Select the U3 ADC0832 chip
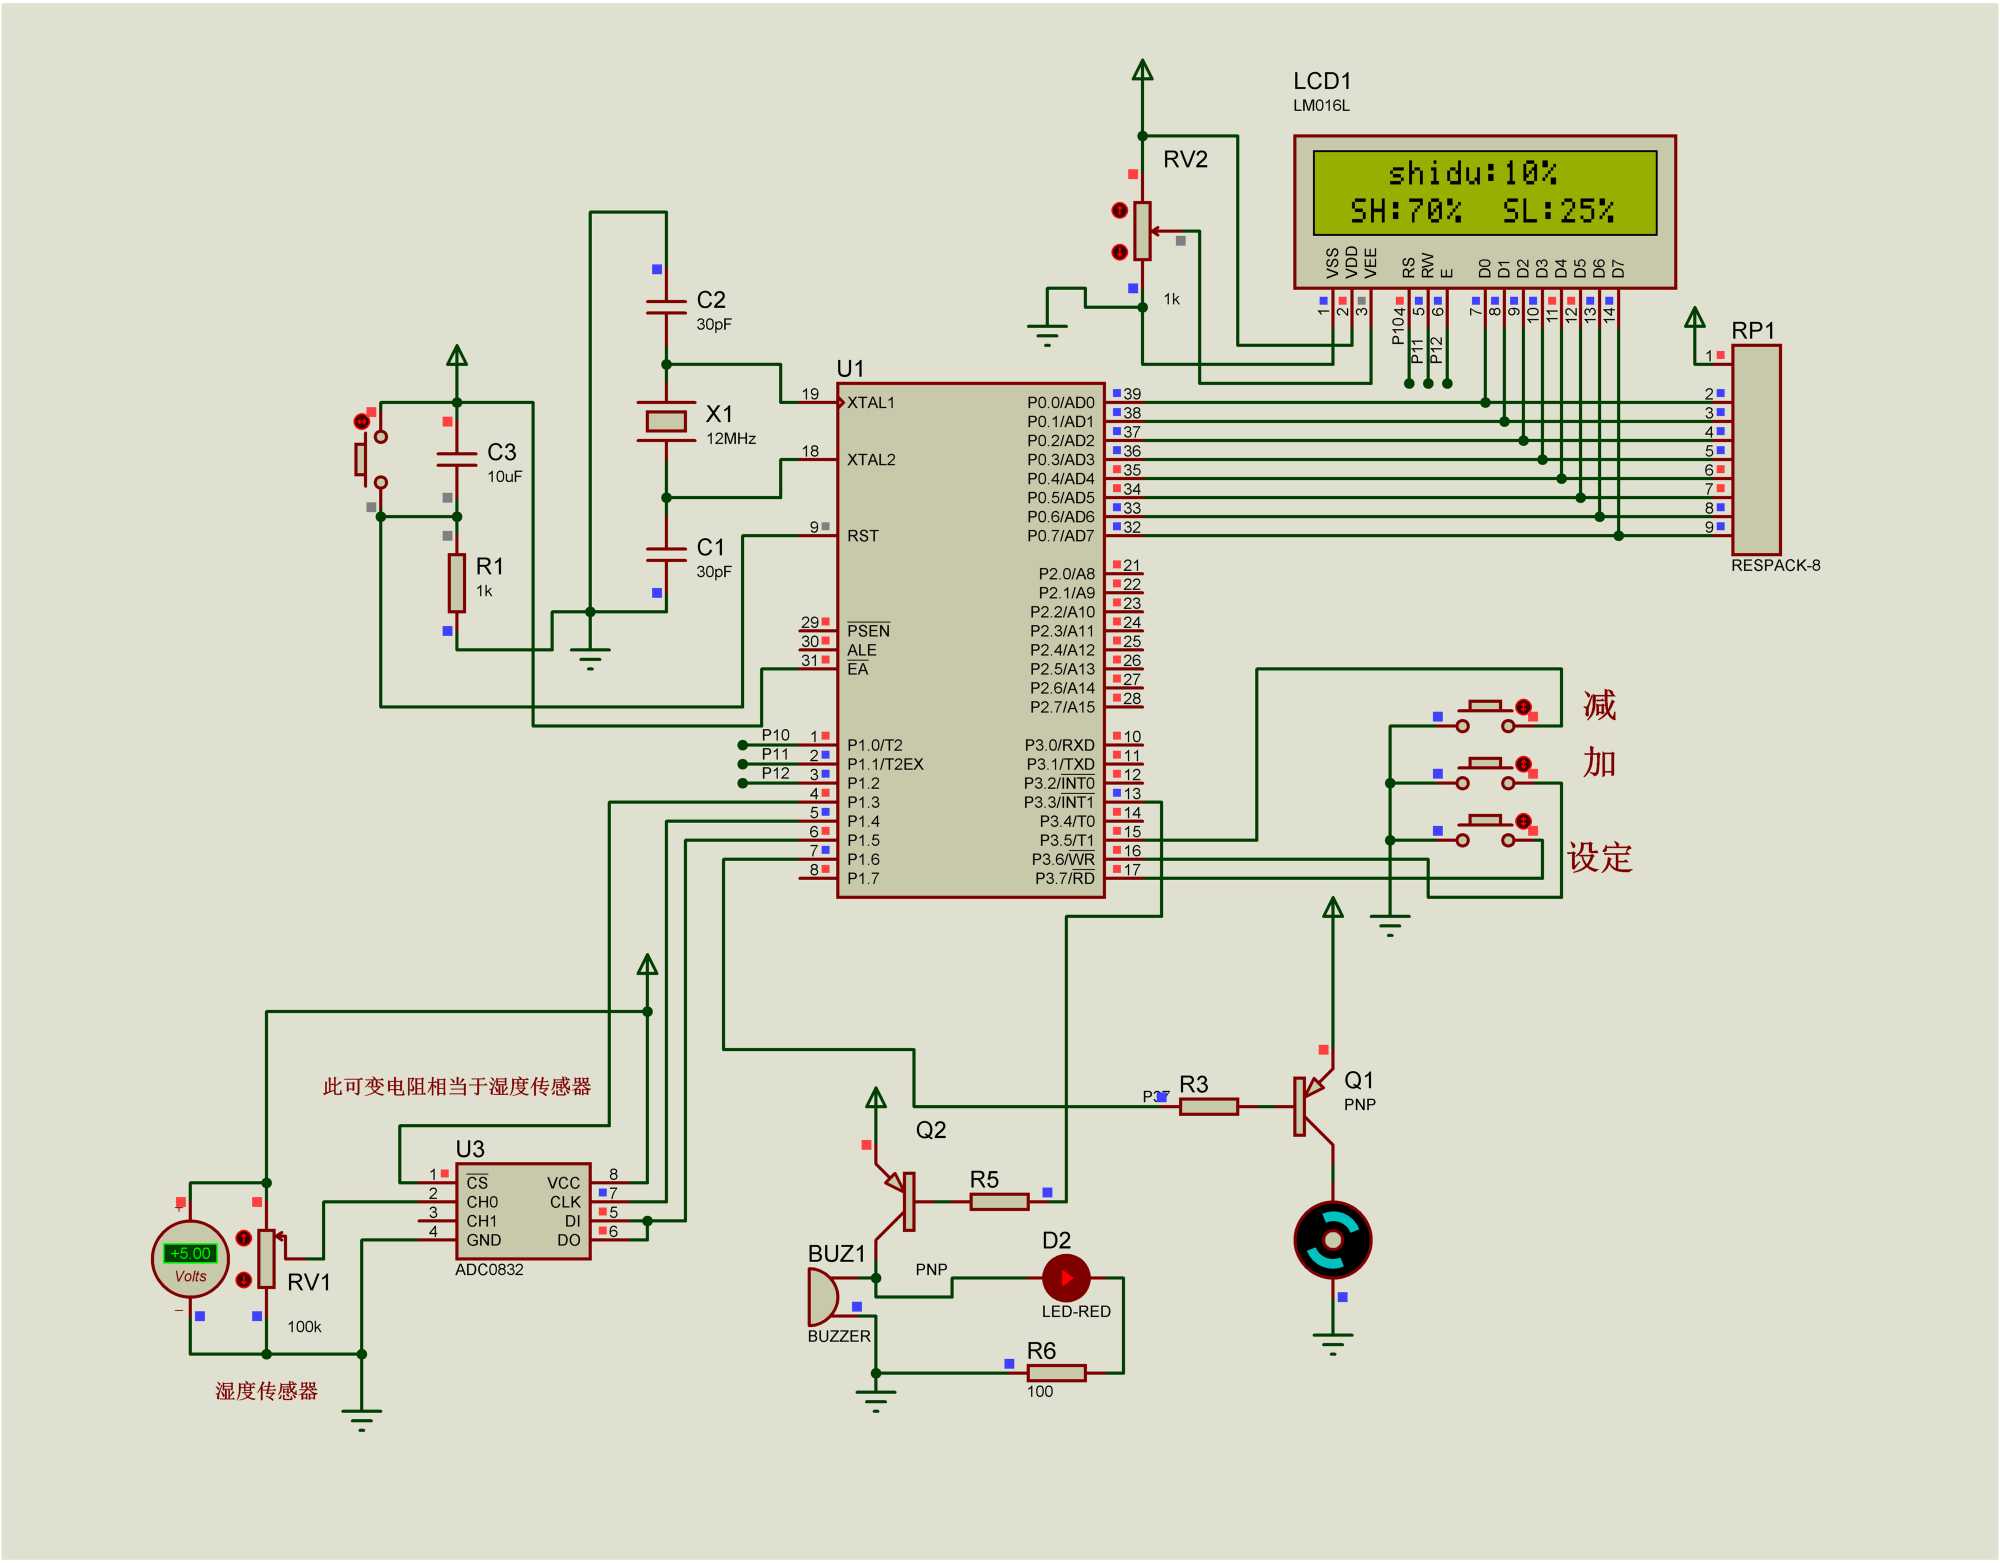The image size is (2000, 1563). coord(523,1211)
